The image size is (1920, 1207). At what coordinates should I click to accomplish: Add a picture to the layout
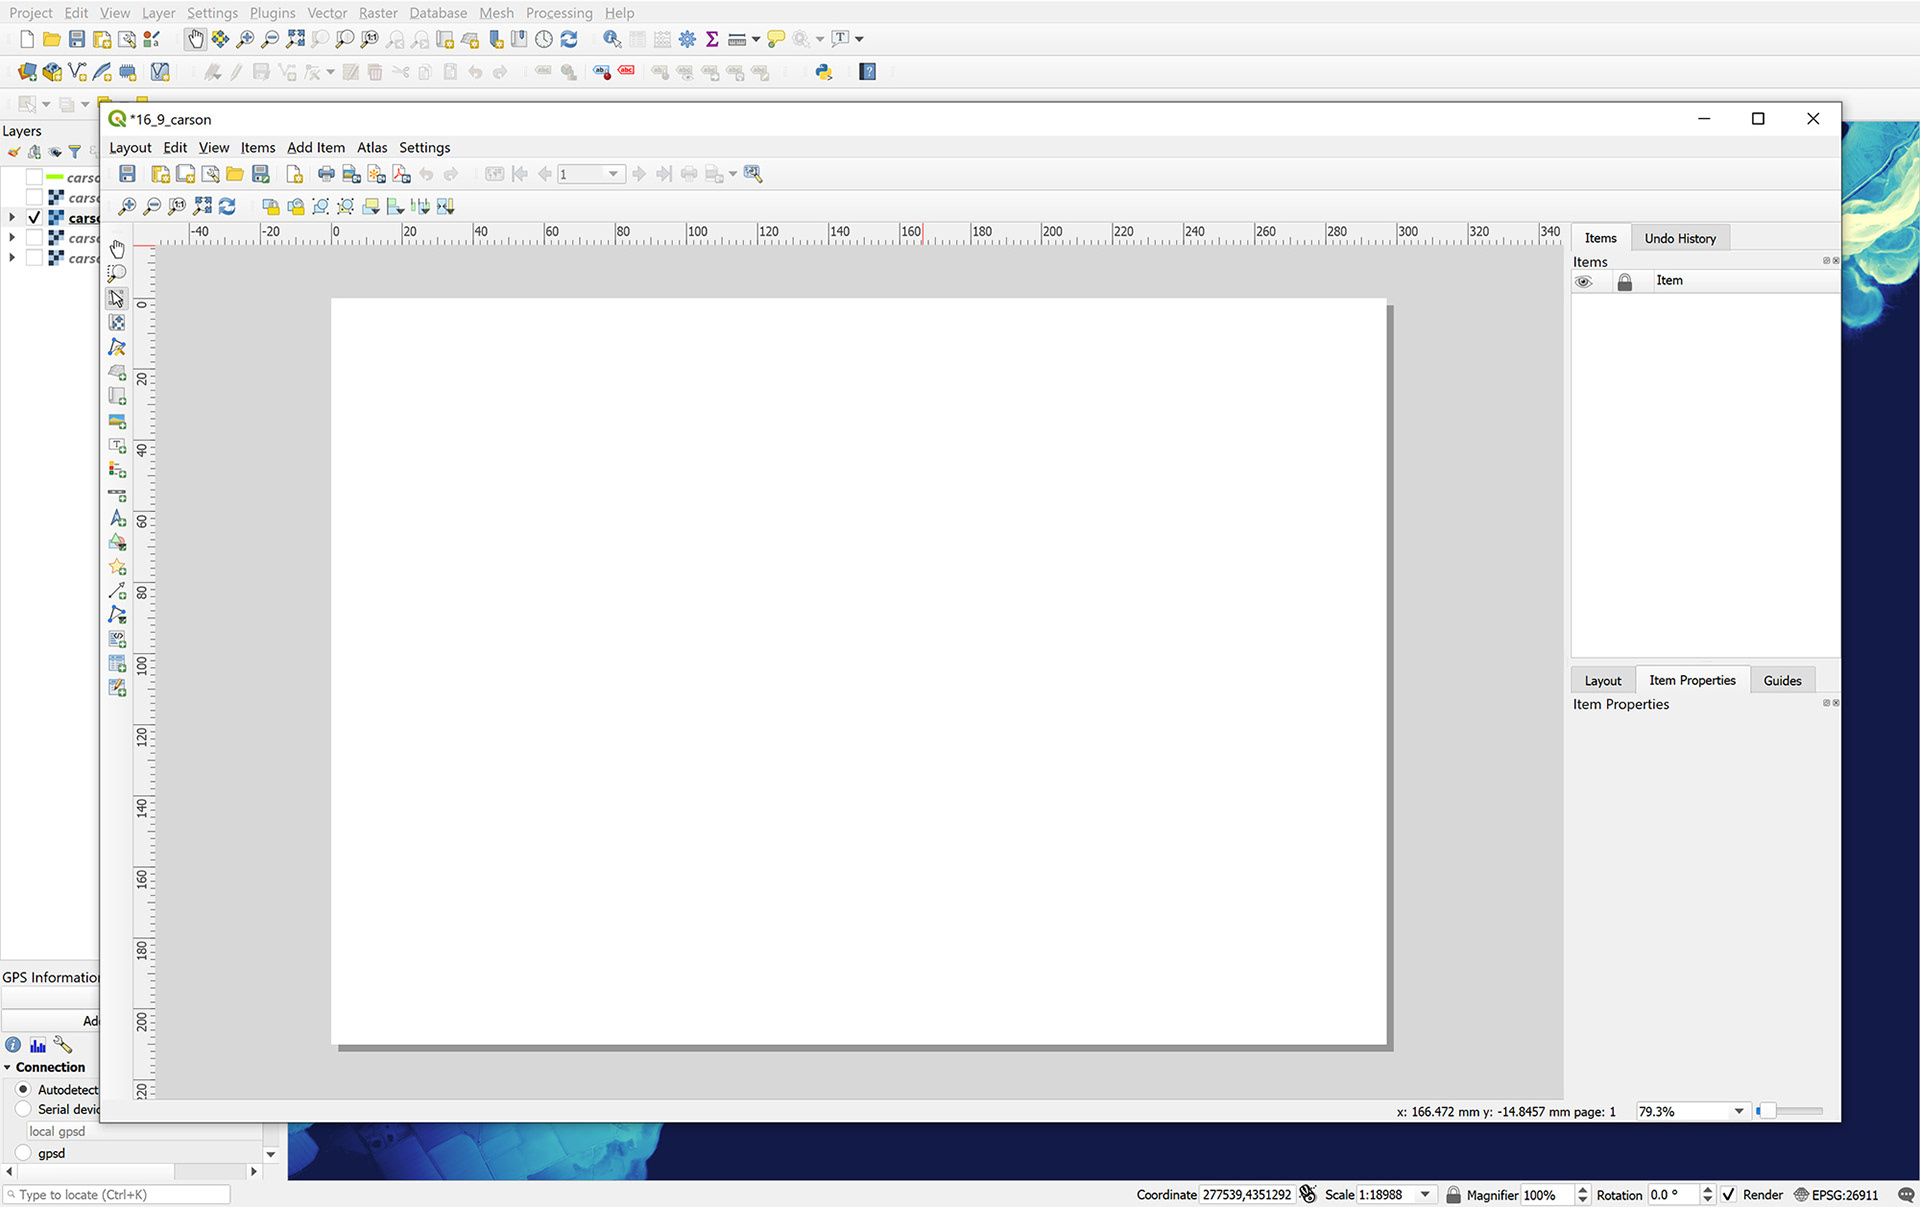(x=117, y=420)
